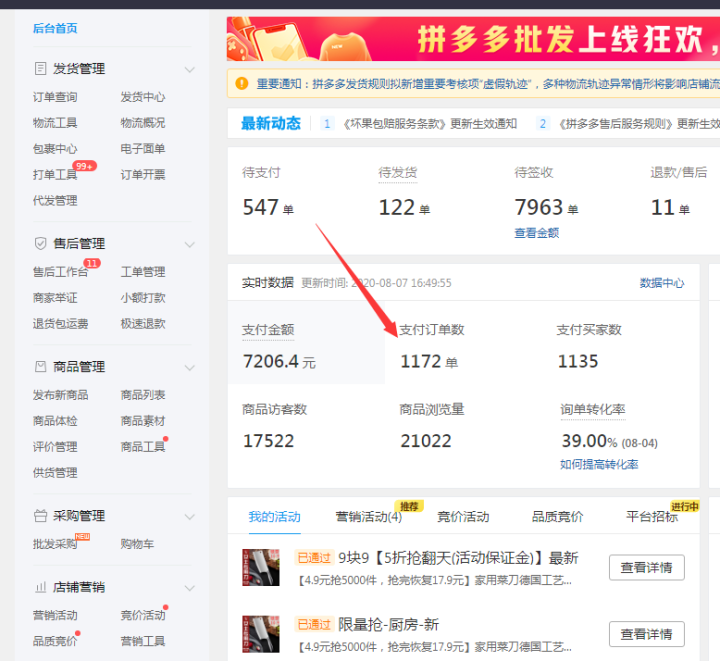Open 商品素材 menu item
The height and width of the screenshot is (661, 720).
coord(143,421)
